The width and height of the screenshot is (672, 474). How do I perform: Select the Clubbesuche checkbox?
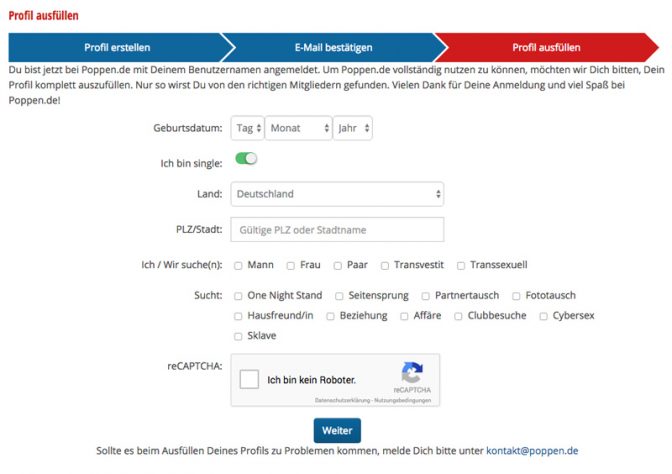[458, 316]
